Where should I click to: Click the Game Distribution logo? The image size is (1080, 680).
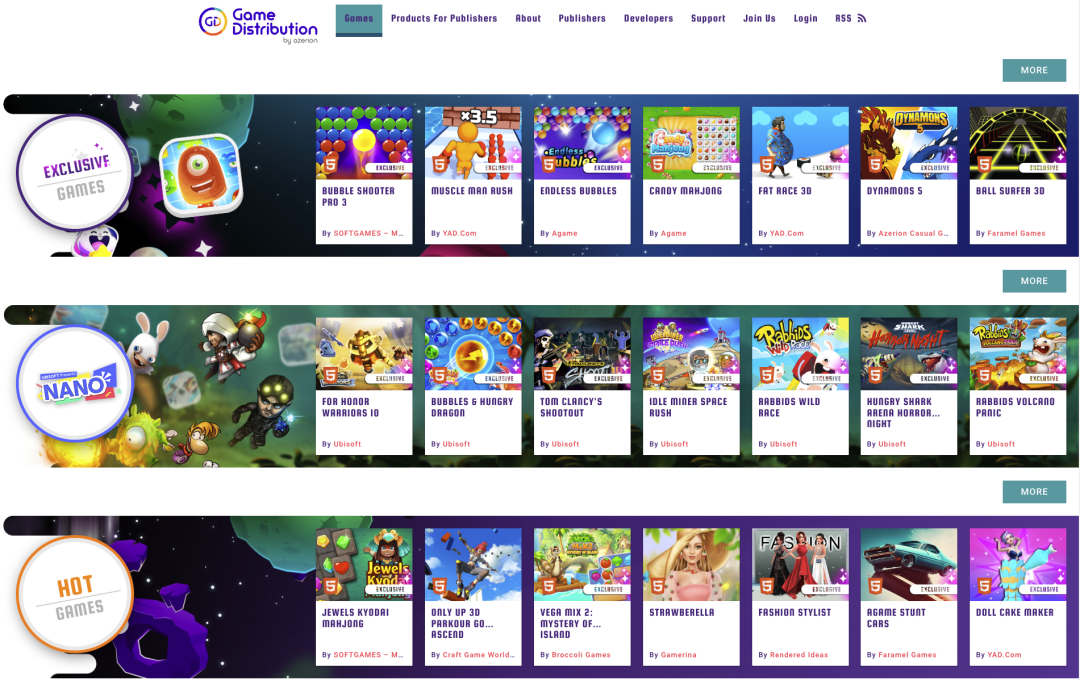click(258, 25)
